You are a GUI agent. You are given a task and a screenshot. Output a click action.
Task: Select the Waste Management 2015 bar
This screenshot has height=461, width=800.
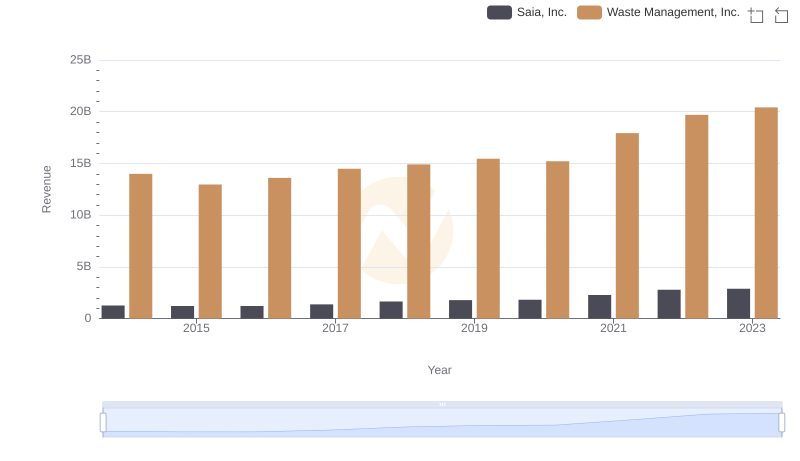(210, 251)
